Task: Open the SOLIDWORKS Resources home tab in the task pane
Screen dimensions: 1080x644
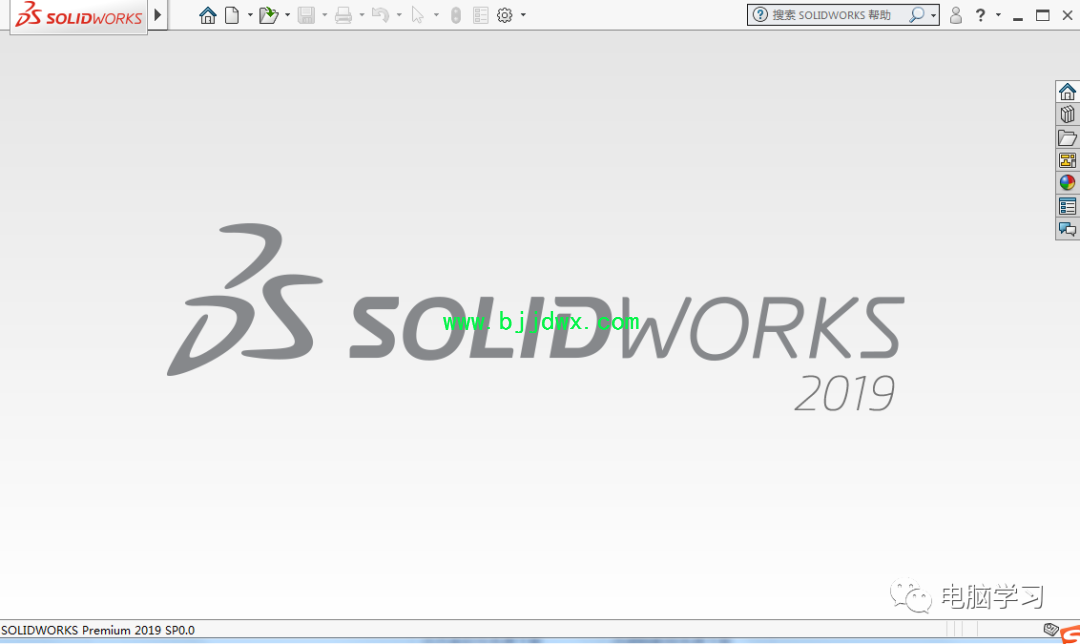Action: [1068, 92]
